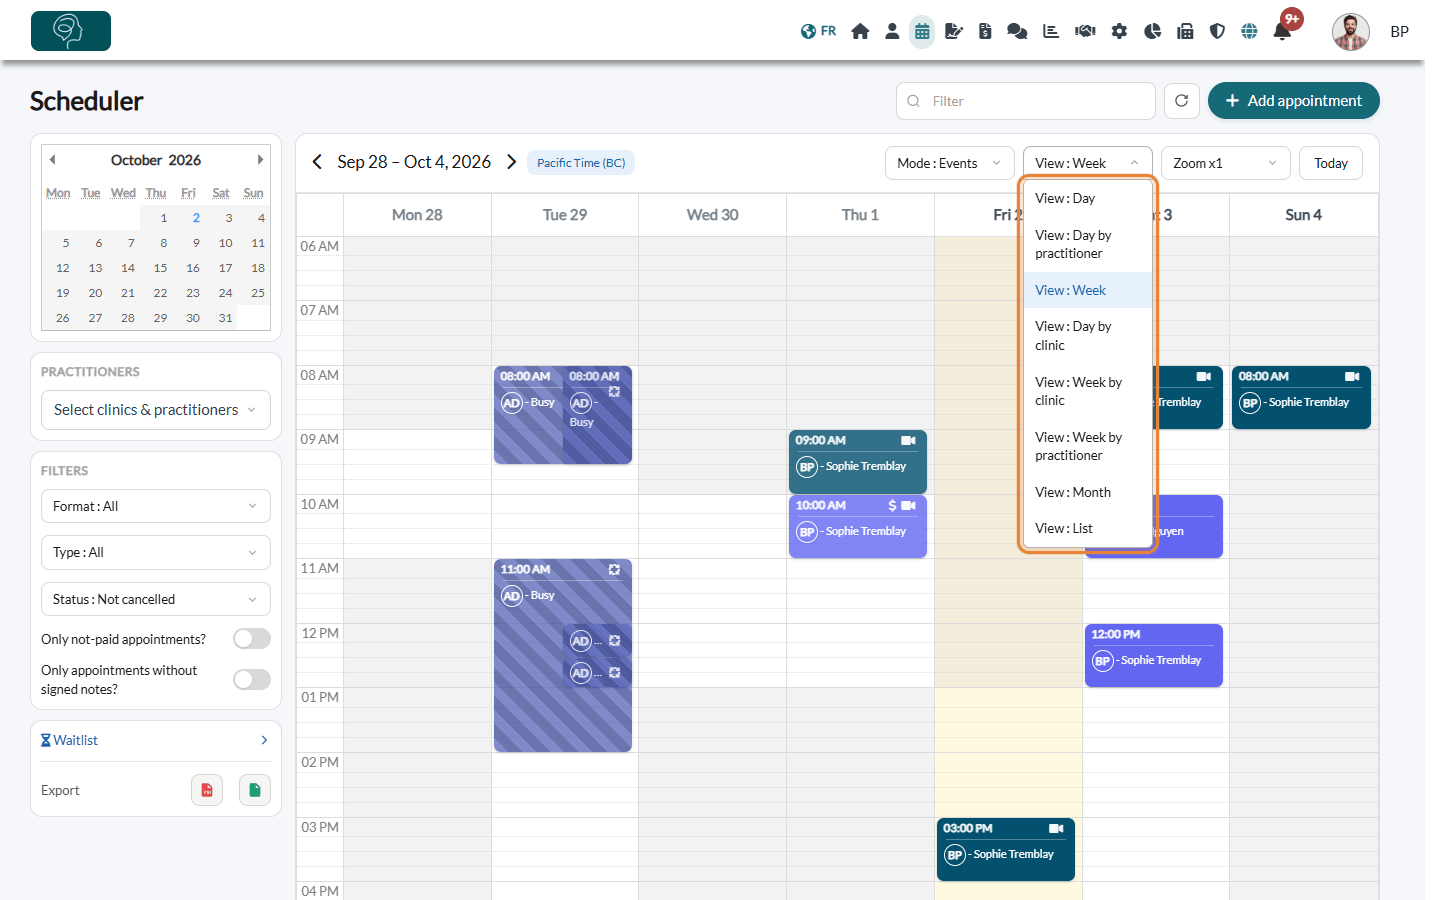The height and width of the screenshot is (900, 1440).
Task: Open the teal globe icon
Action: coord(1249,31)
